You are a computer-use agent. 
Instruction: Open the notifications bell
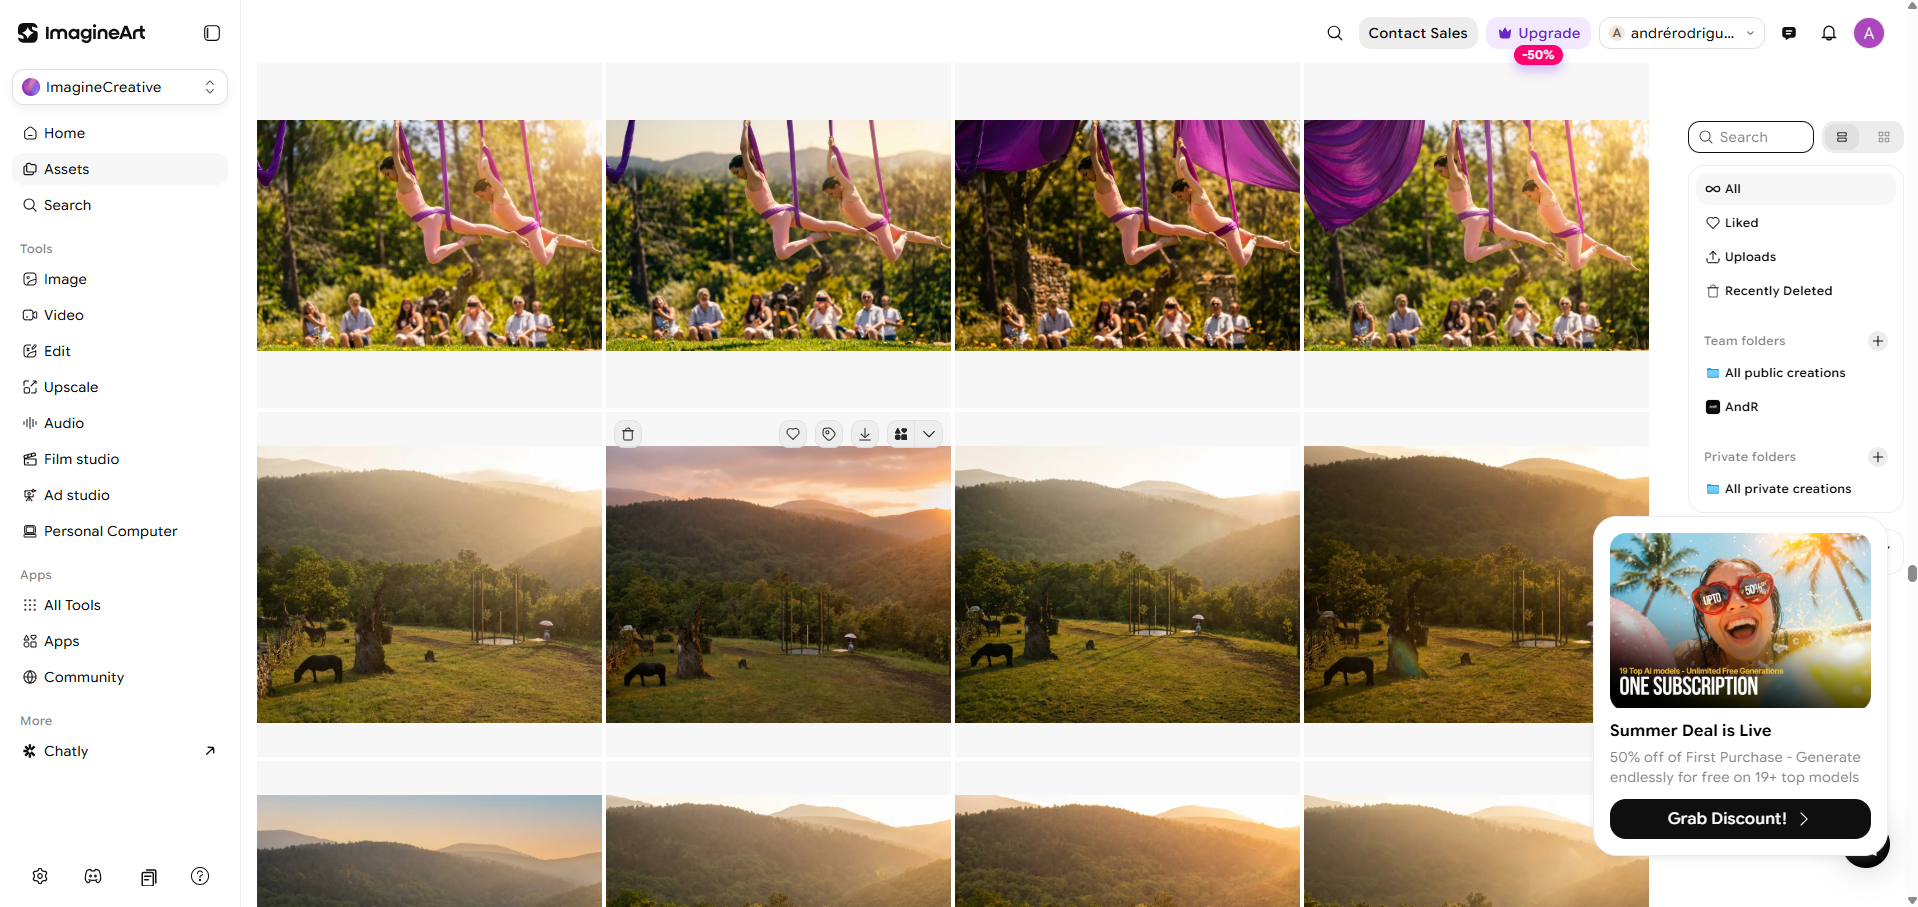pos(1829,33)
